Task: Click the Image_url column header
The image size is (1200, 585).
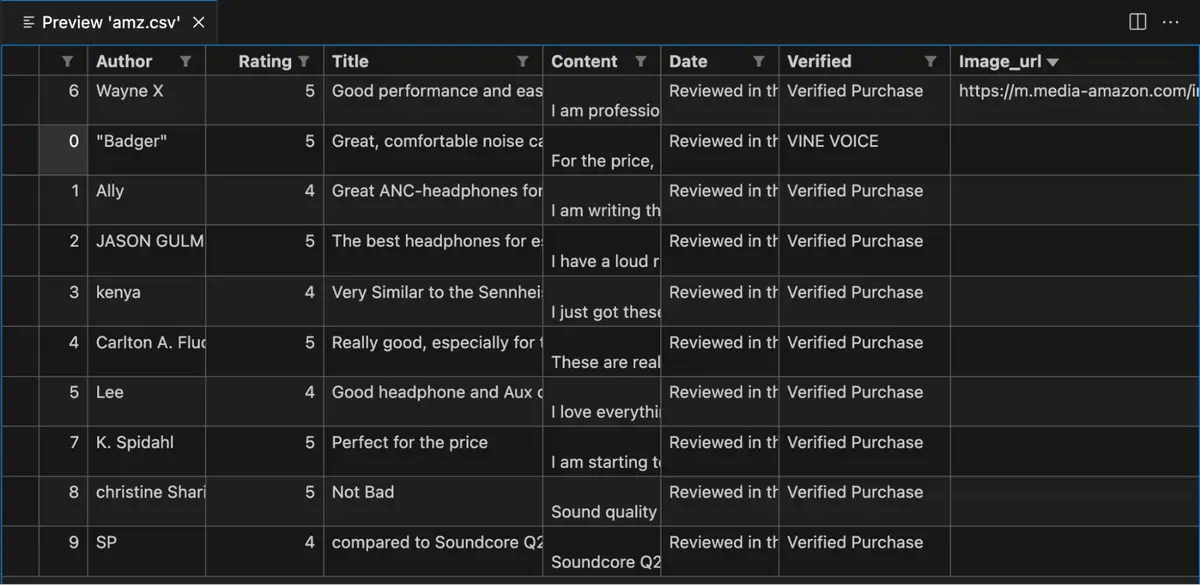Action: (x=1000, y=62)
